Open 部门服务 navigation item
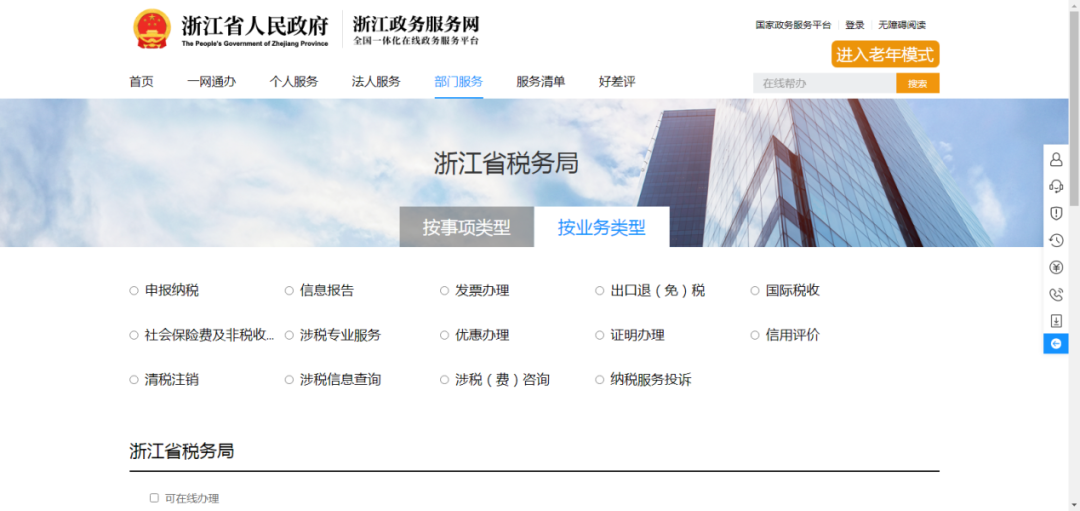The height and width of the screenshot is (511, 1080). point(459,82)
